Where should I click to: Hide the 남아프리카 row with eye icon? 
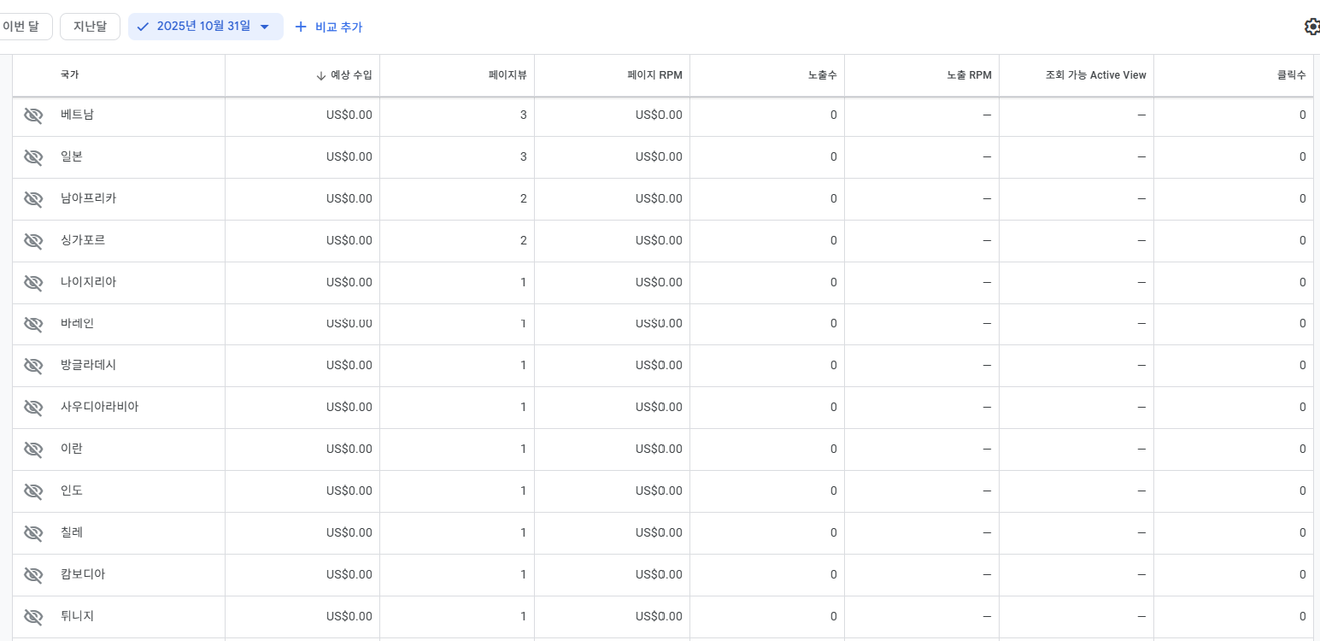tap(33, 199)
